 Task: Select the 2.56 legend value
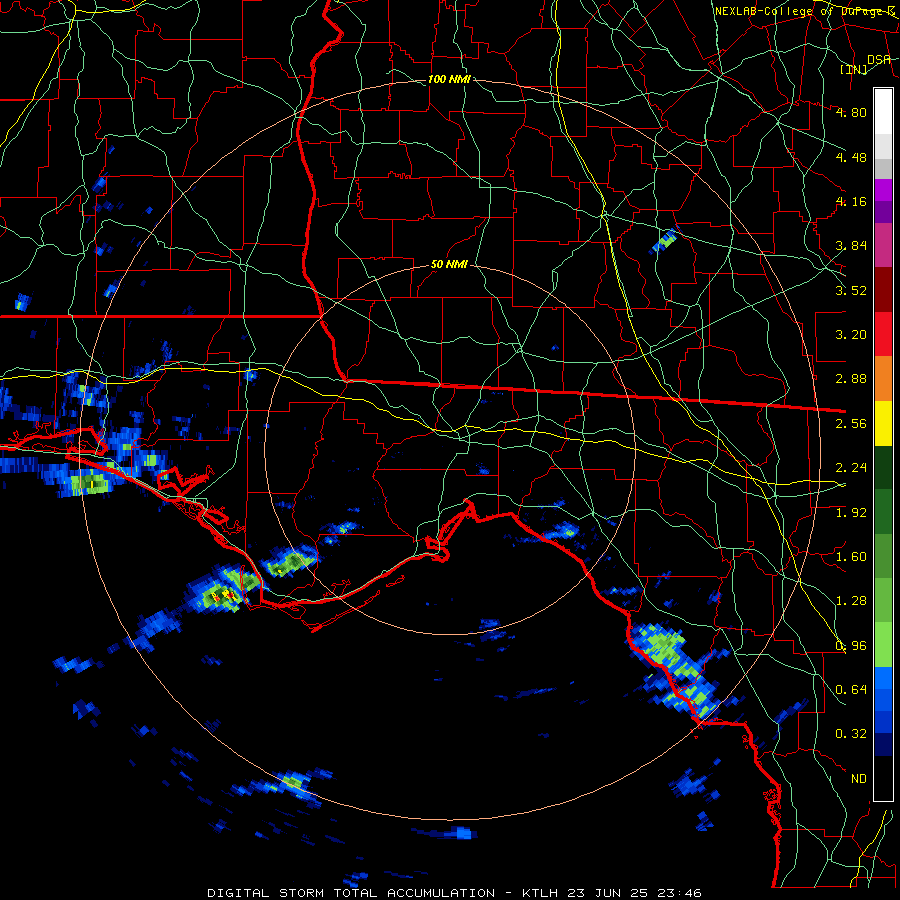pyautogui.click(x=851, y=424)
